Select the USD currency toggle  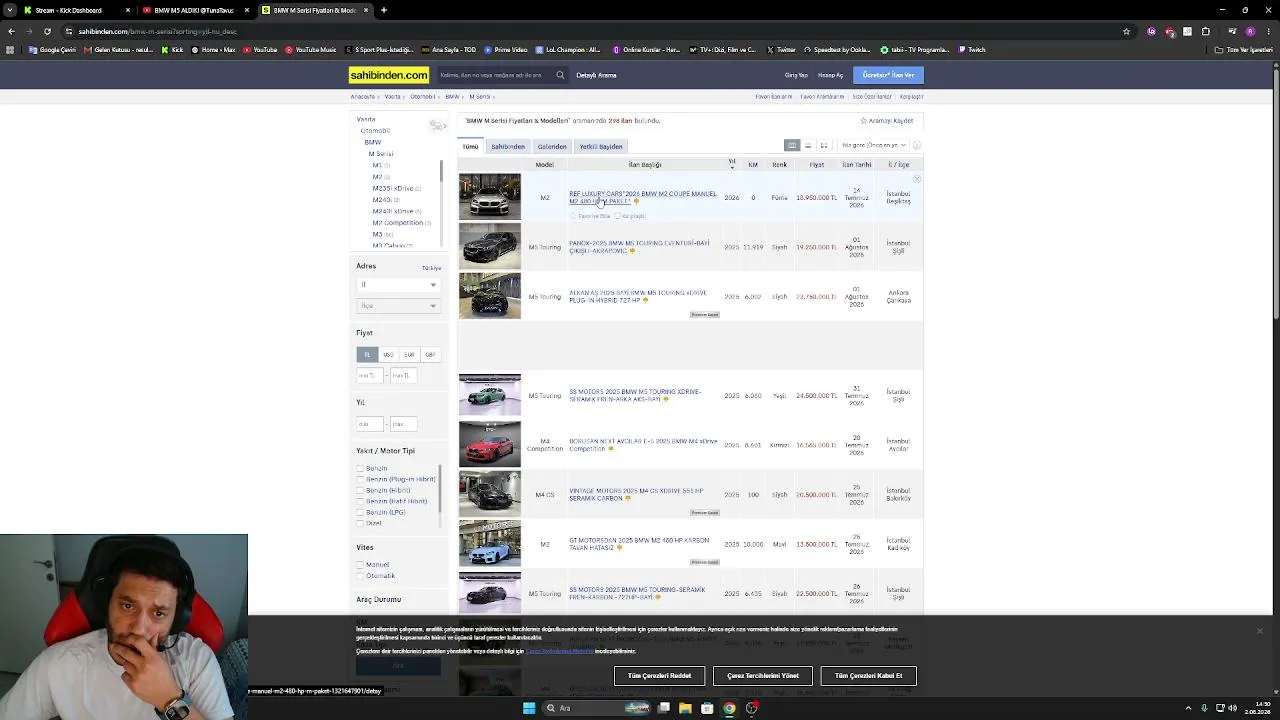(x=388, y=355)
